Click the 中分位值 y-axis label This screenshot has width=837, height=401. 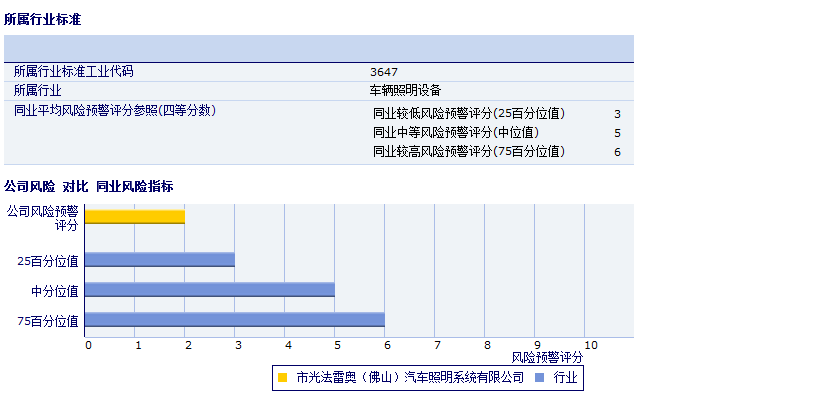55,291
